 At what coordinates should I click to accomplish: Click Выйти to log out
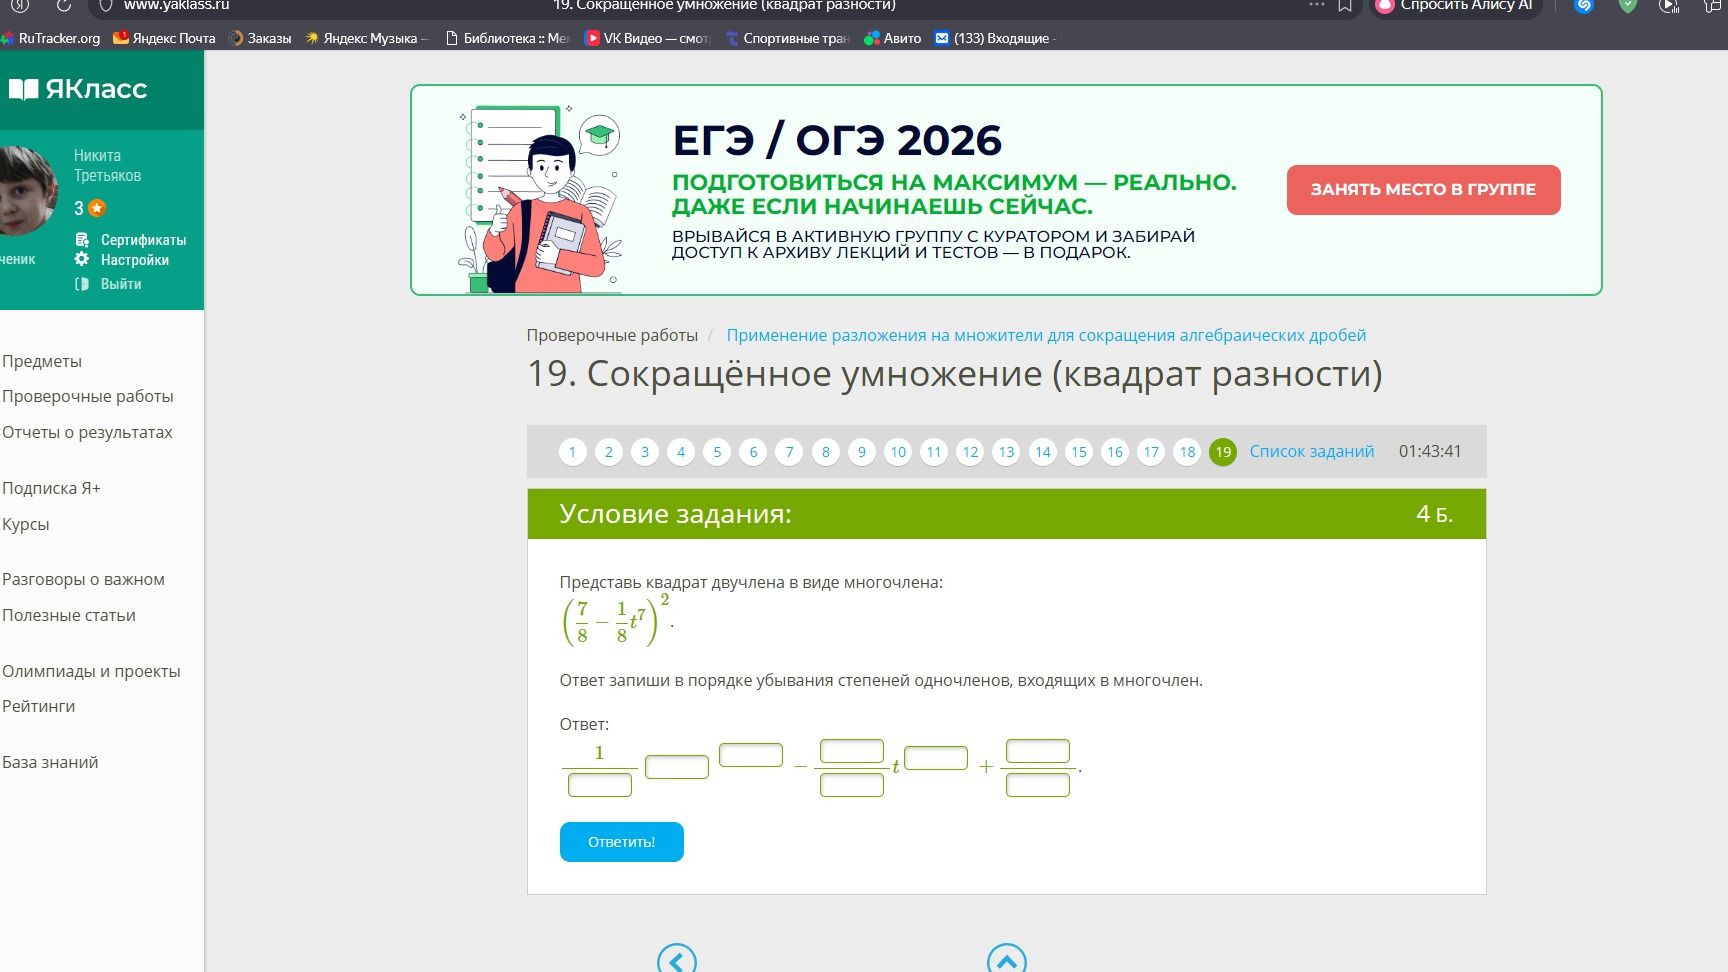click(109, 284)
